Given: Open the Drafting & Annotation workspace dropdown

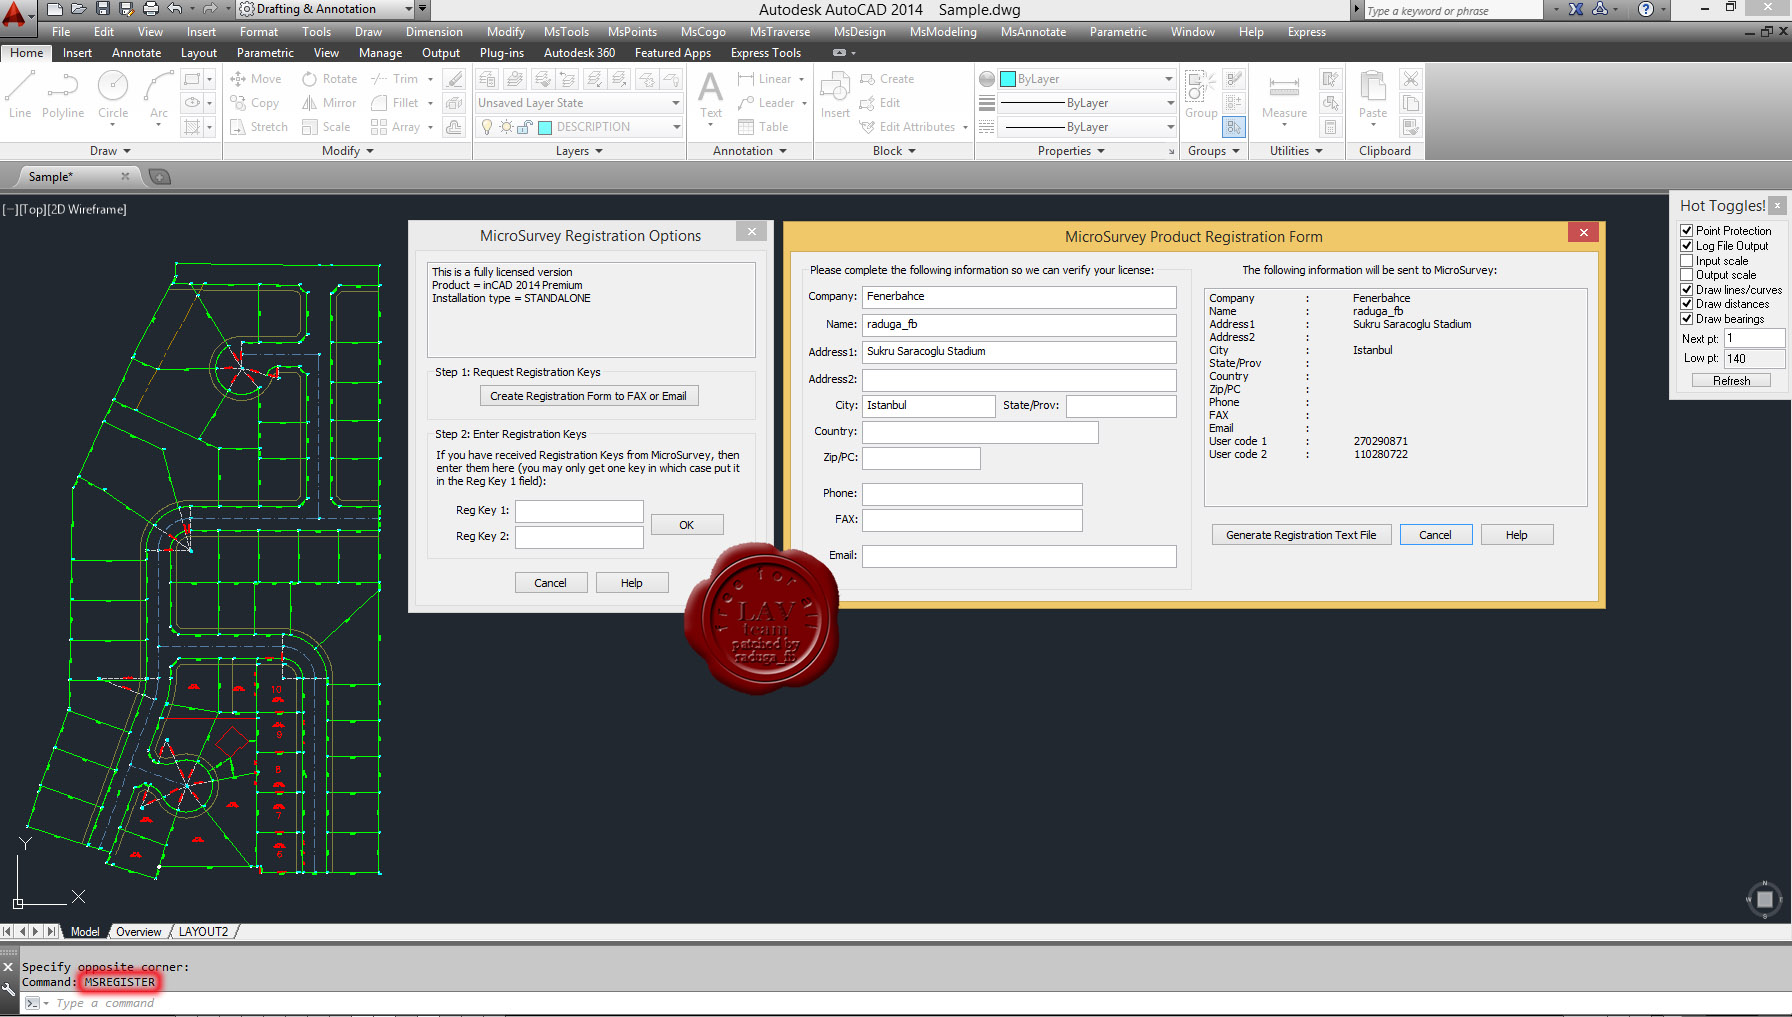Looking at the screenshot, I should 326,9.
